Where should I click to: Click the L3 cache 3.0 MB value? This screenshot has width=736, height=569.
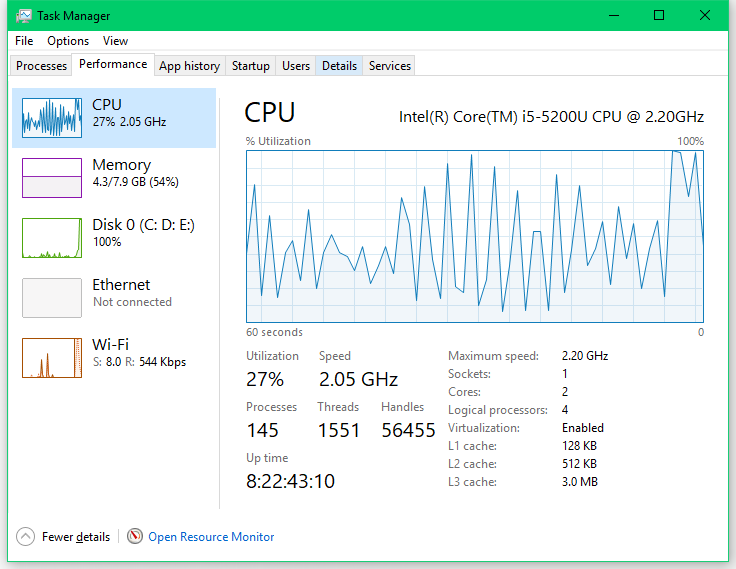tap(580, 482)
